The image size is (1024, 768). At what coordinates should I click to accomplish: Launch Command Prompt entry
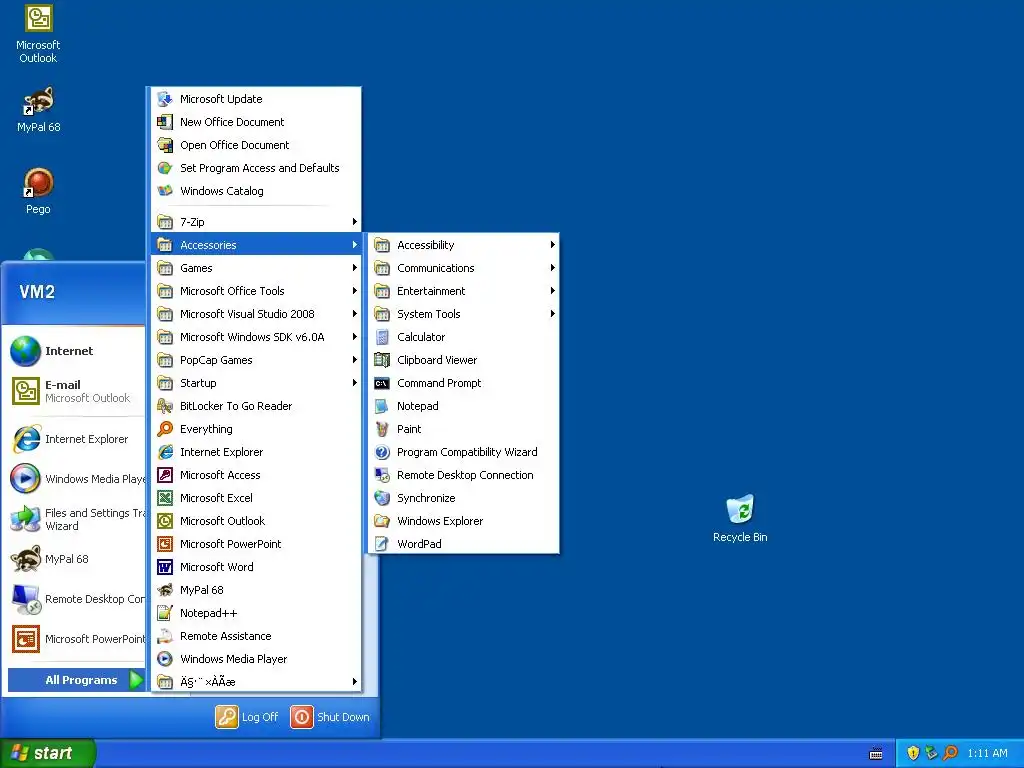pyautogui.click(x=464, y=383)
